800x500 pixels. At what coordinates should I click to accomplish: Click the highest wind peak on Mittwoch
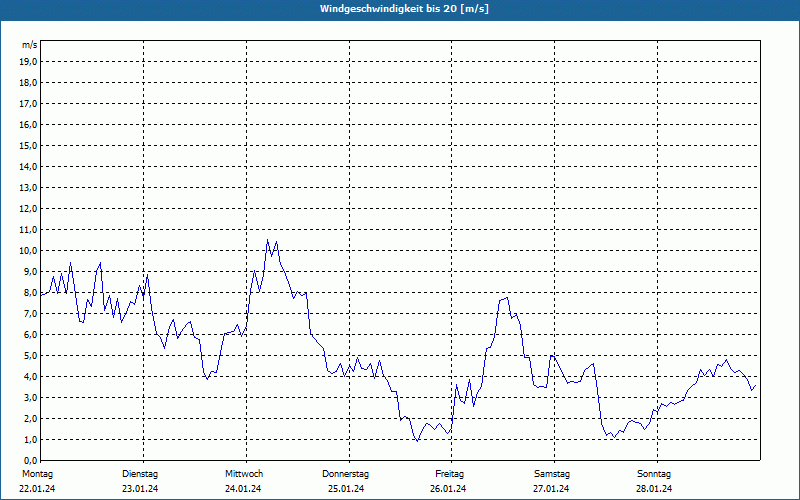tap(267, 240)
